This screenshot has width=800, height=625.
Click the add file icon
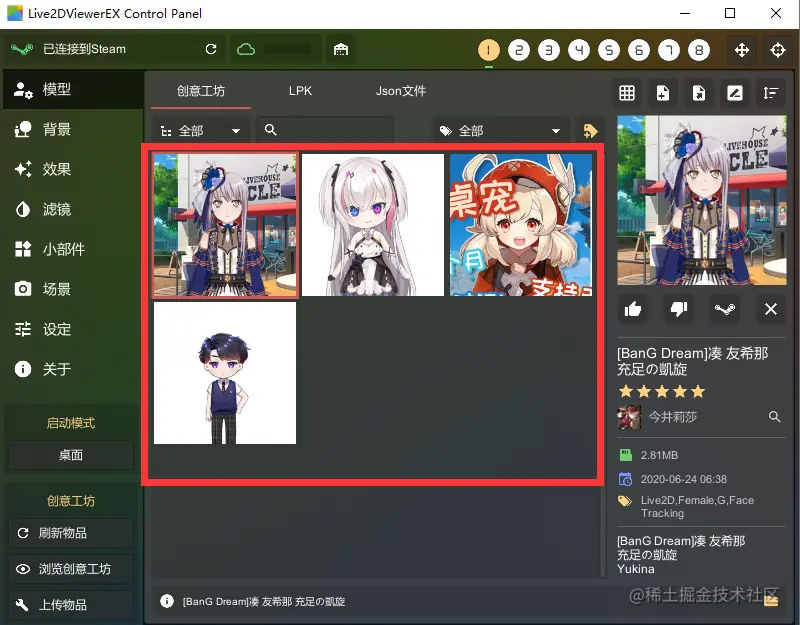(663, 93)
